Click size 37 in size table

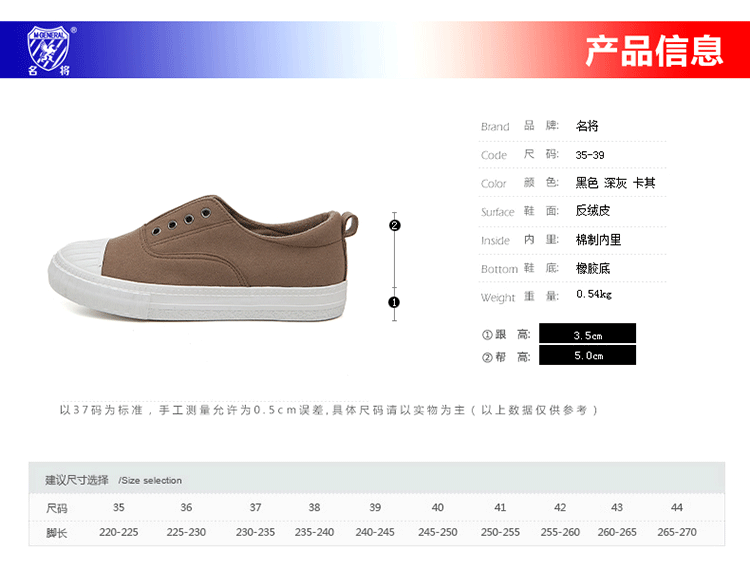pos(255,507)
